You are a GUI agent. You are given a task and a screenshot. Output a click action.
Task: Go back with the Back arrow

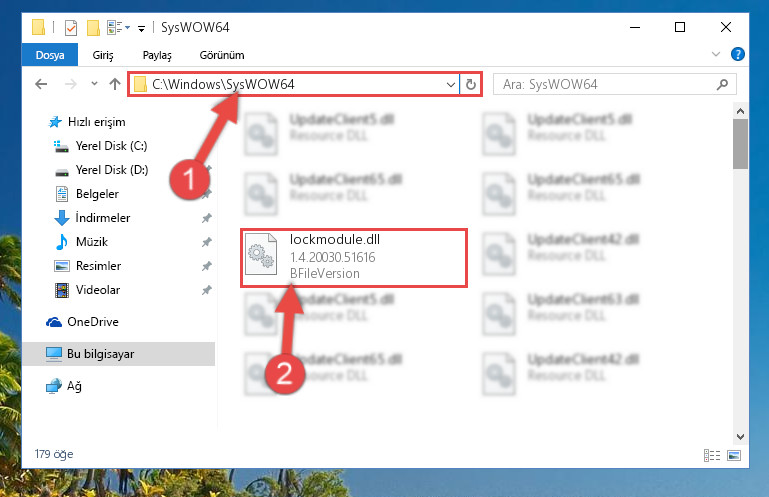42,84
